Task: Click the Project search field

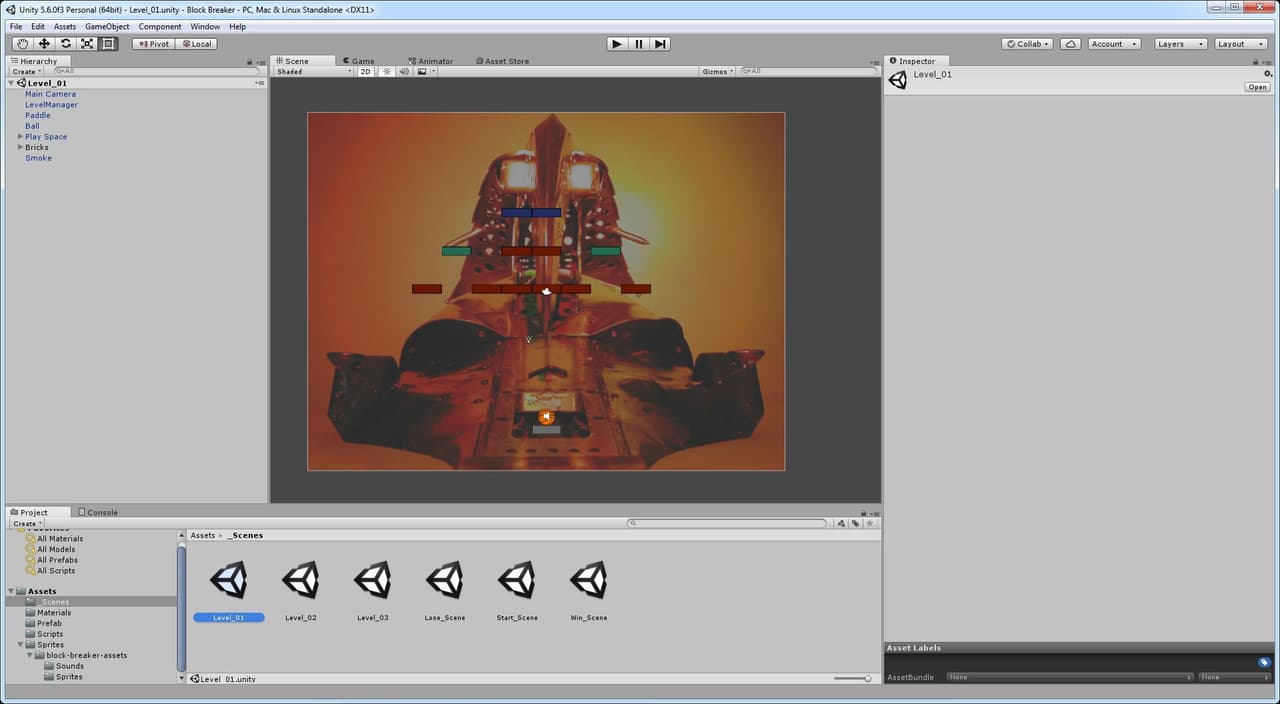Action: point(727,523)
